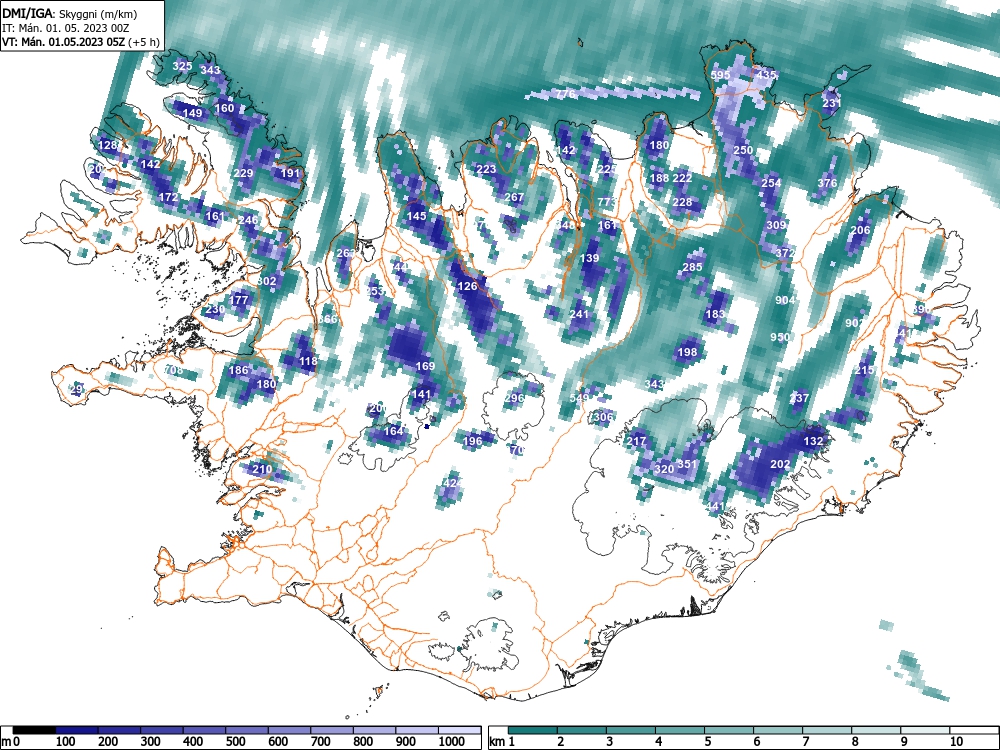Click the visibility value 145 on the map
This screenshot has height=750, width=1000.
[x=416, y=216]
